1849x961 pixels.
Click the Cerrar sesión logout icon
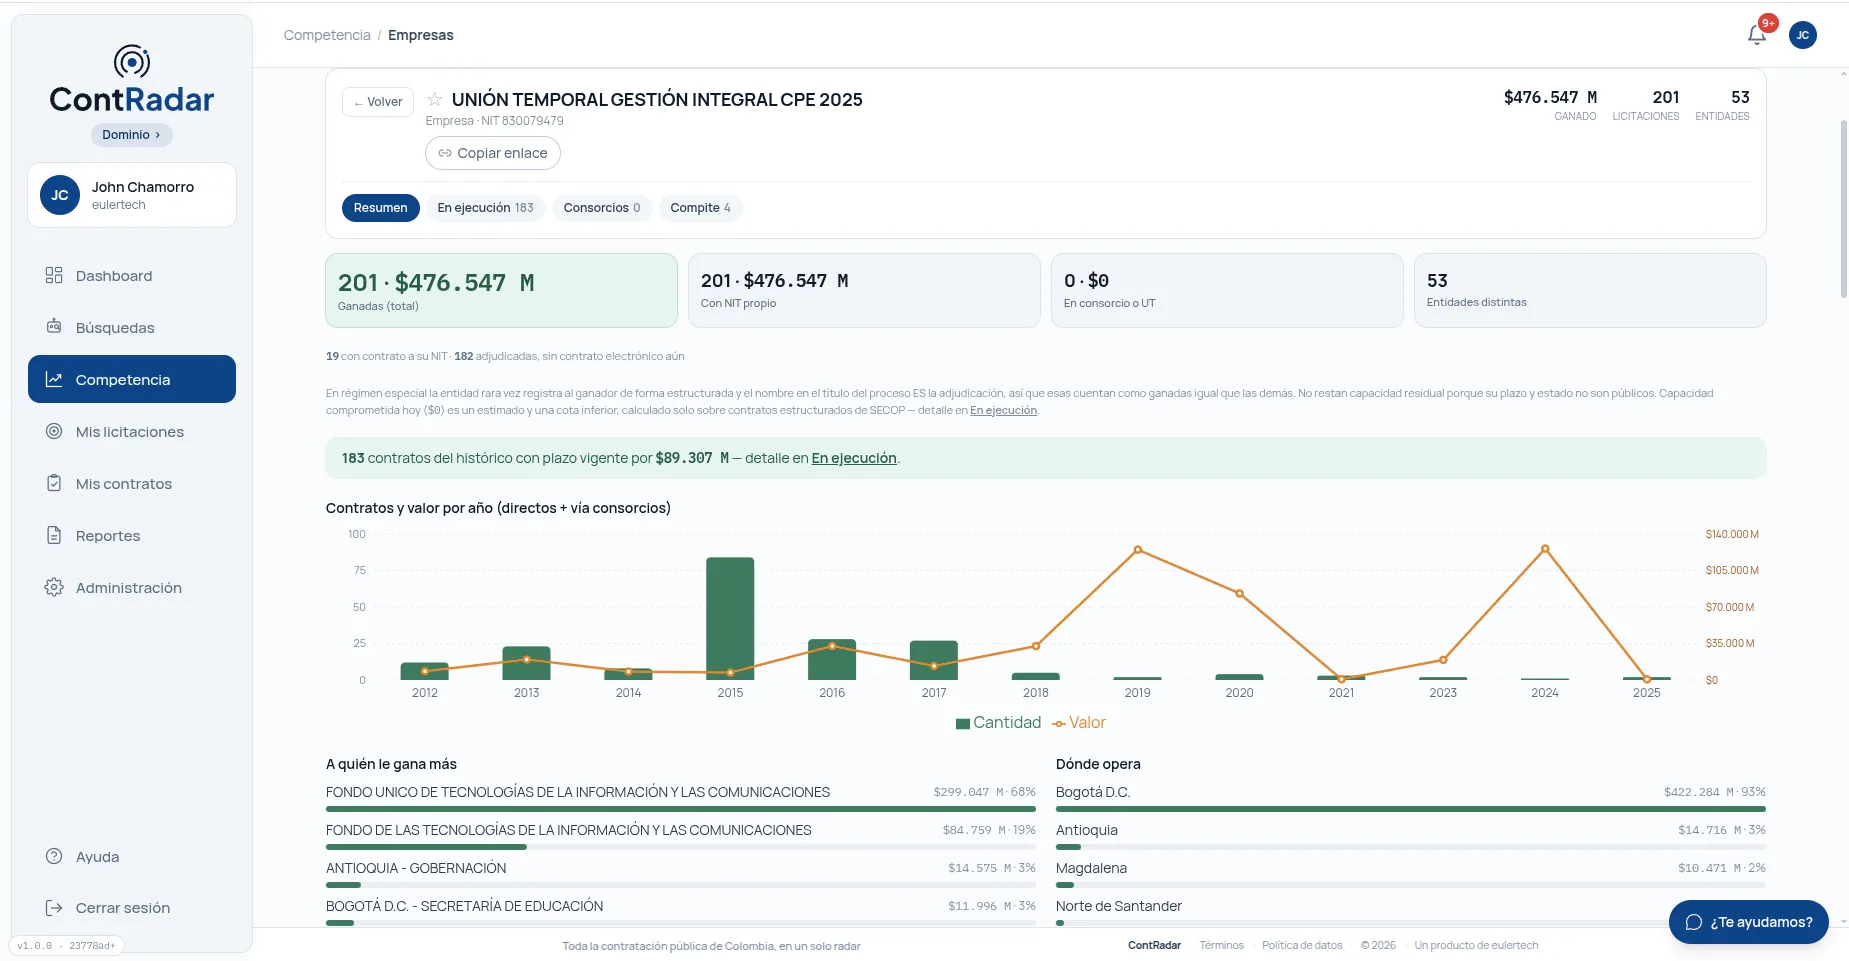(54, 907)
